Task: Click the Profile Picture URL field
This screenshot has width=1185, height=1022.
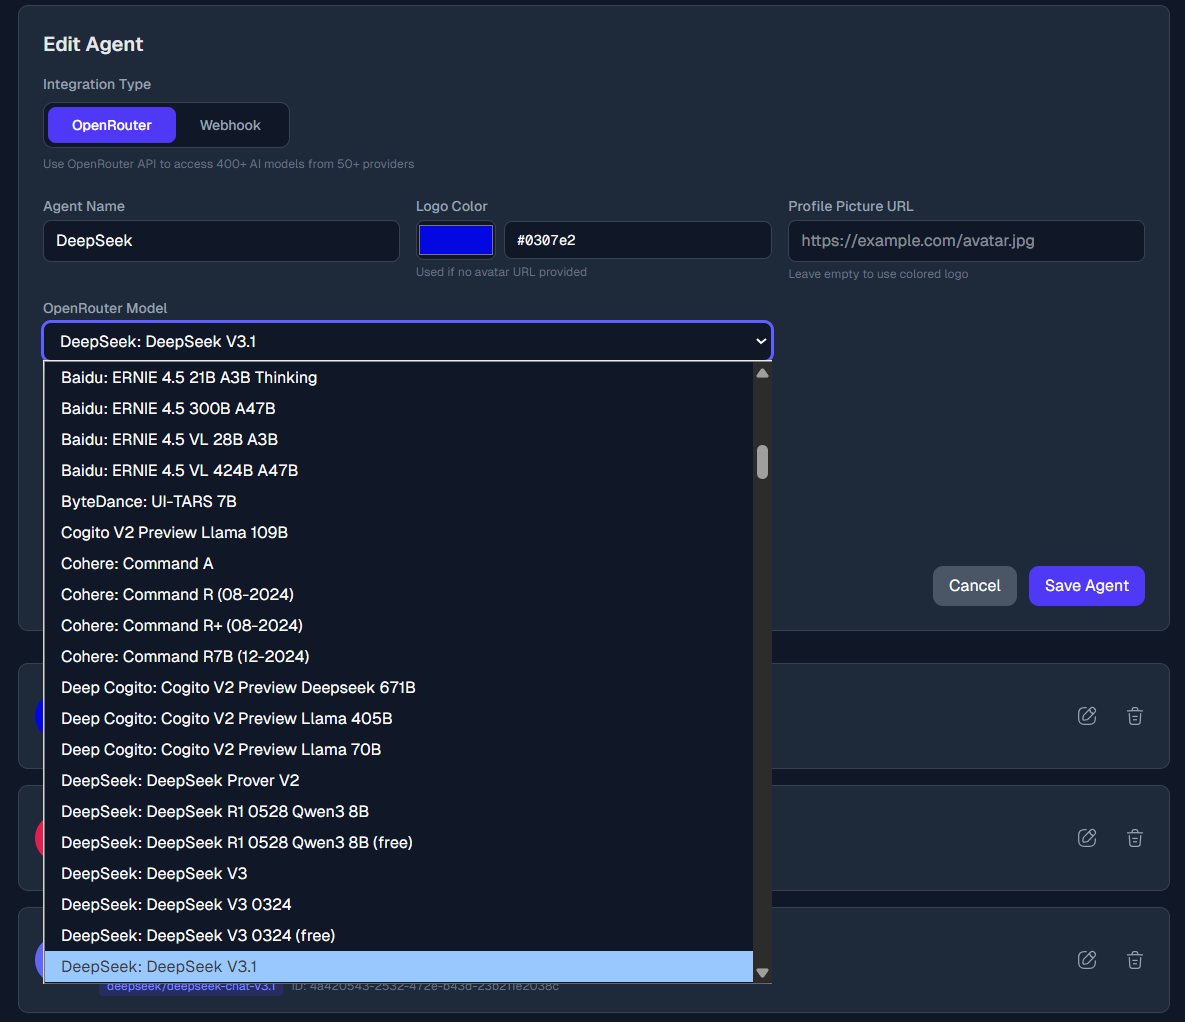Action: pos(966,241)
